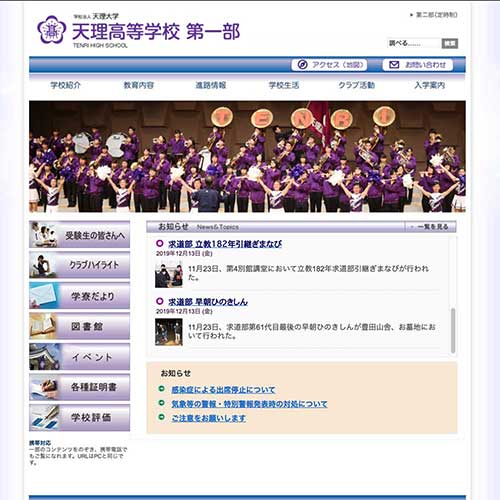Click the Tenri High School plum-blossom logo

[x=51, y=30]
